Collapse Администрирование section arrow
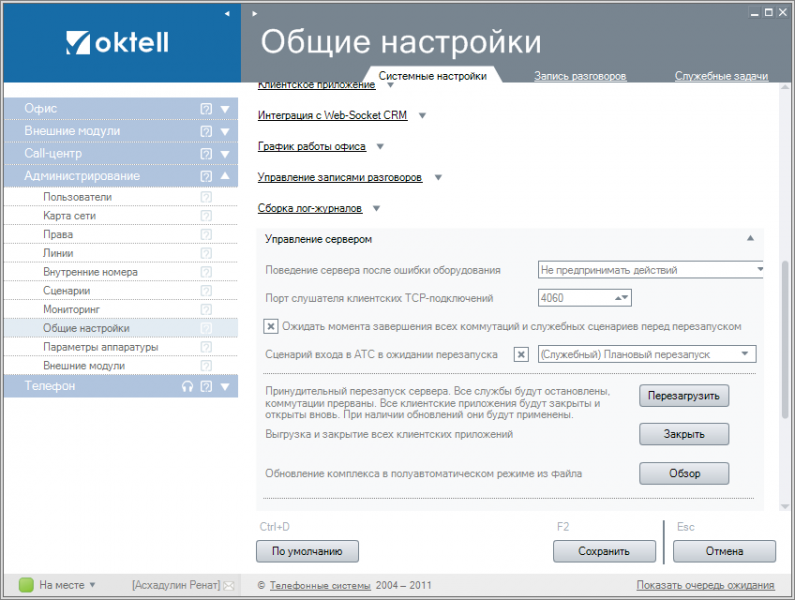Image resolution: width=795 pixels, height=600 pixels. point(225,175)
